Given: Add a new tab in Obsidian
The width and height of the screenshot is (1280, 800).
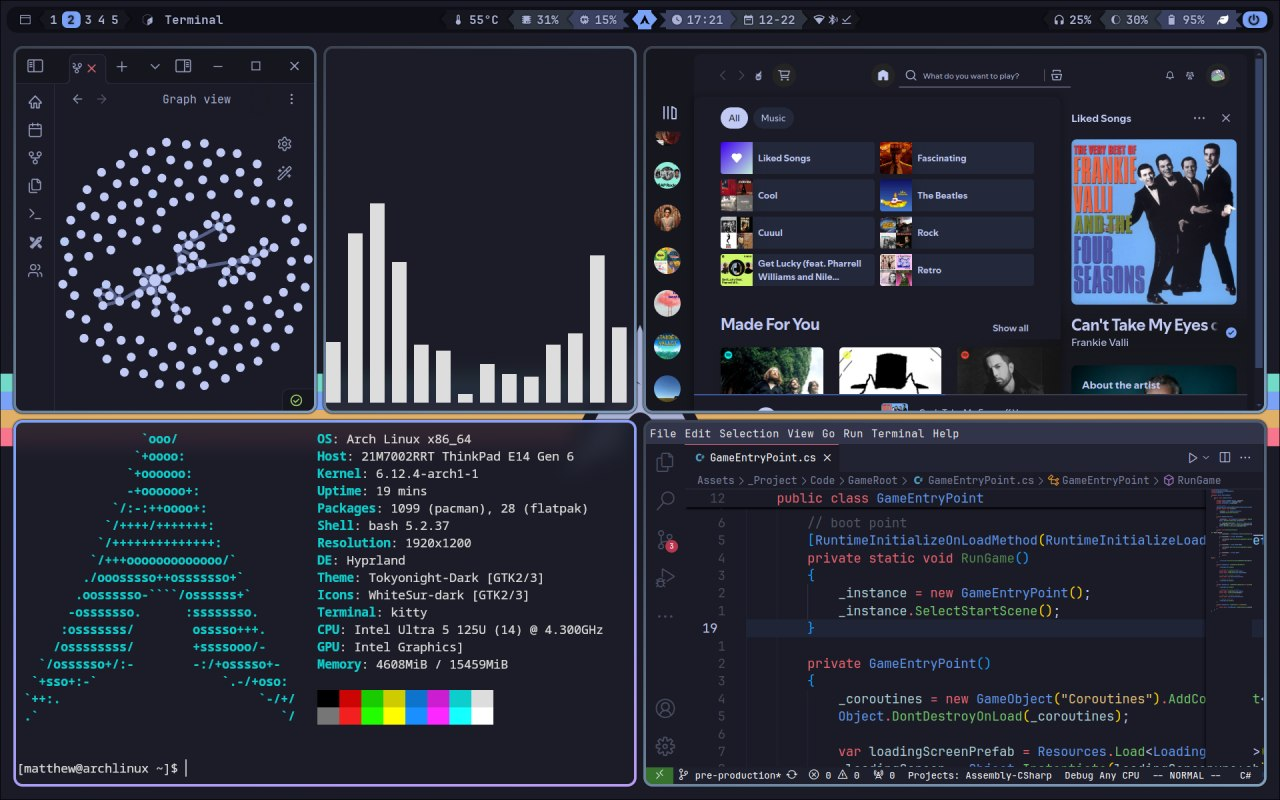Looking at the screenshot, I should tap(122, 67).
